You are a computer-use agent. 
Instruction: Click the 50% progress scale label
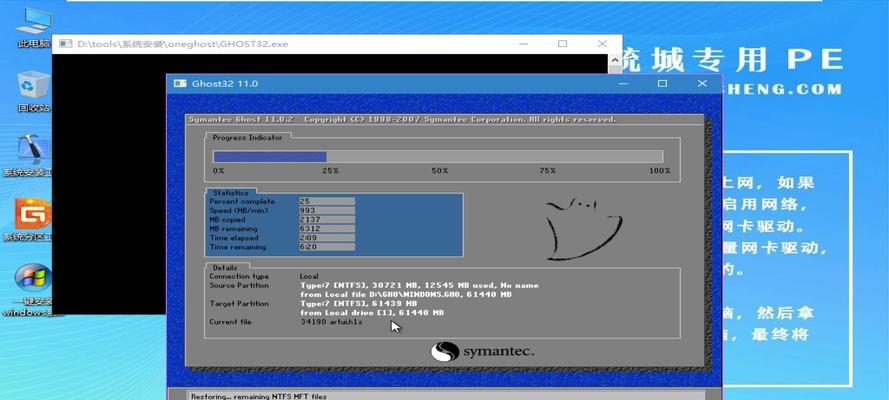coord(440,171)
